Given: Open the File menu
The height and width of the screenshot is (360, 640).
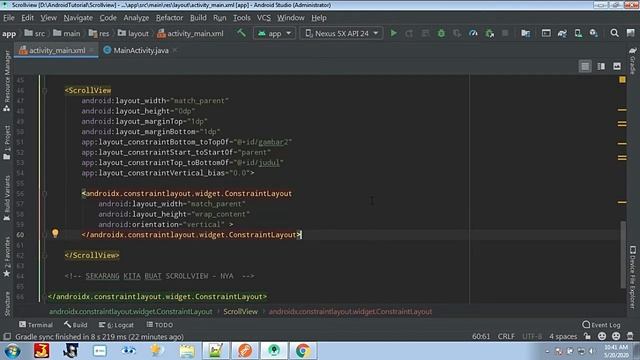Looking at the screenshot, I should click(9, 18).
